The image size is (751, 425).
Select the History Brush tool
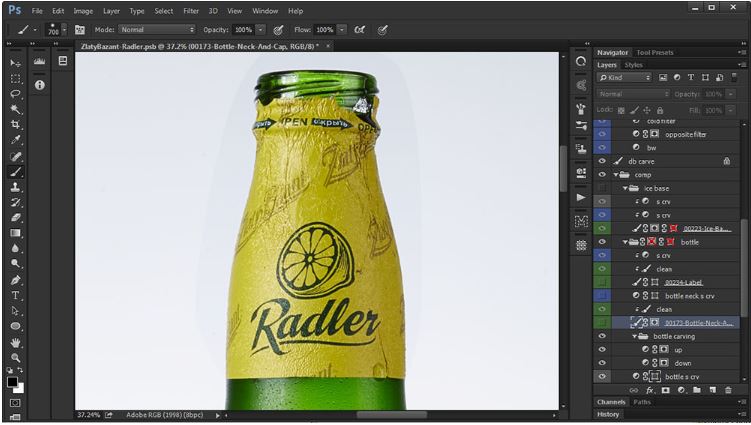coord(15,202)
